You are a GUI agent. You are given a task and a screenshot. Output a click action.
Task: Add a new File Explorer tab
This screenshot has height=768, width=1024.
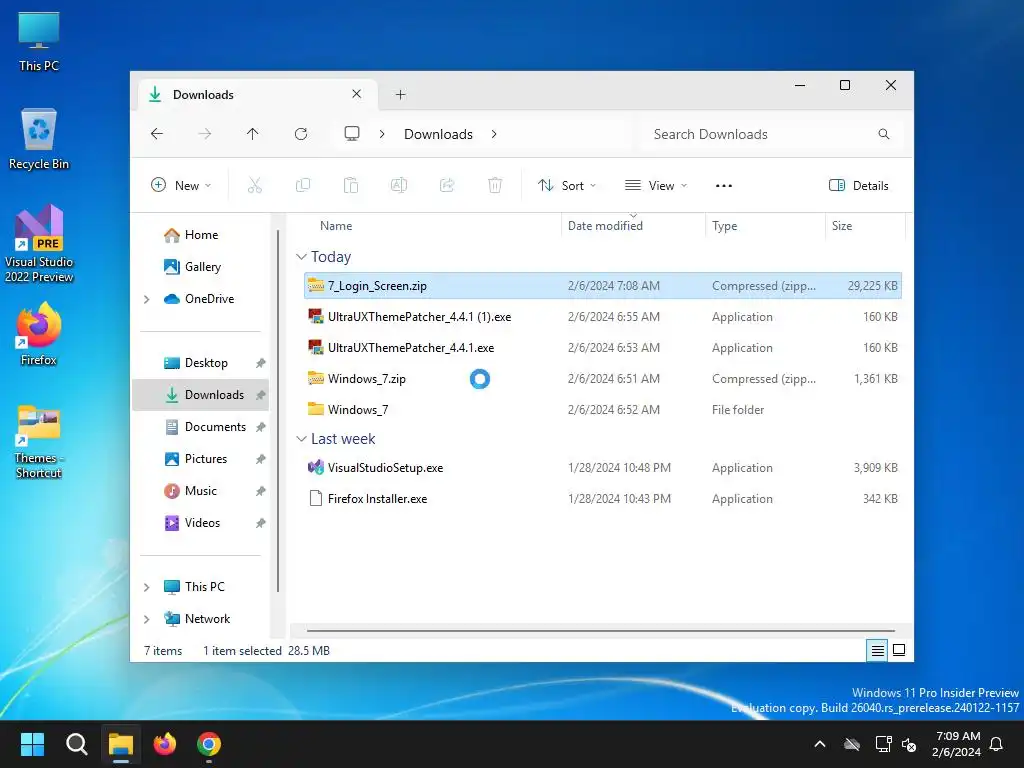(400, 95)
